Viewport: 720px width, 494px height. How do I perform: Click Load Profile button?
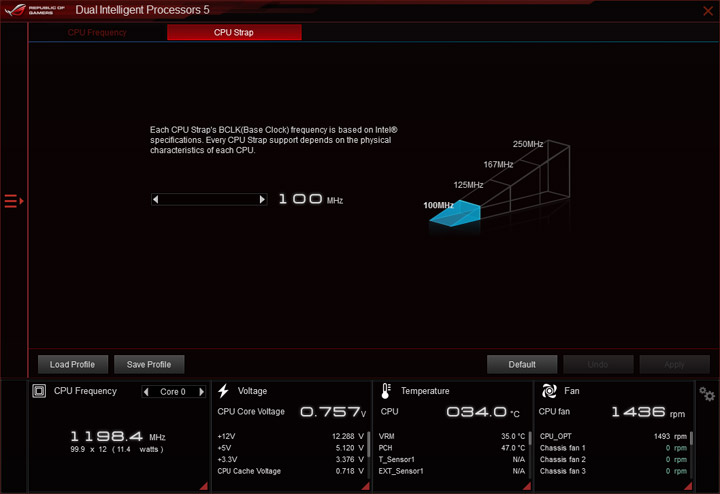[73, 365]
